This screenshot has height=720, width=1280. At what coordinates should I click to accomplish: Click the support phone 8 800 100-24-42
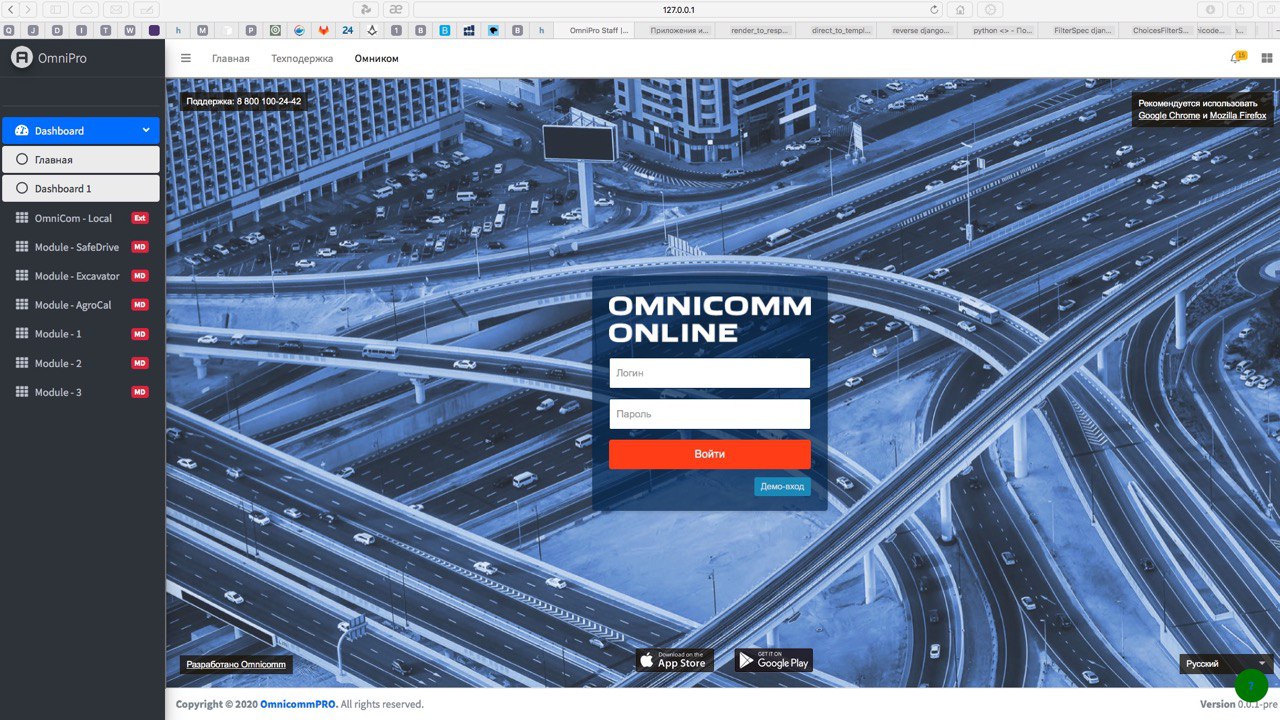(x=269, y=101)
